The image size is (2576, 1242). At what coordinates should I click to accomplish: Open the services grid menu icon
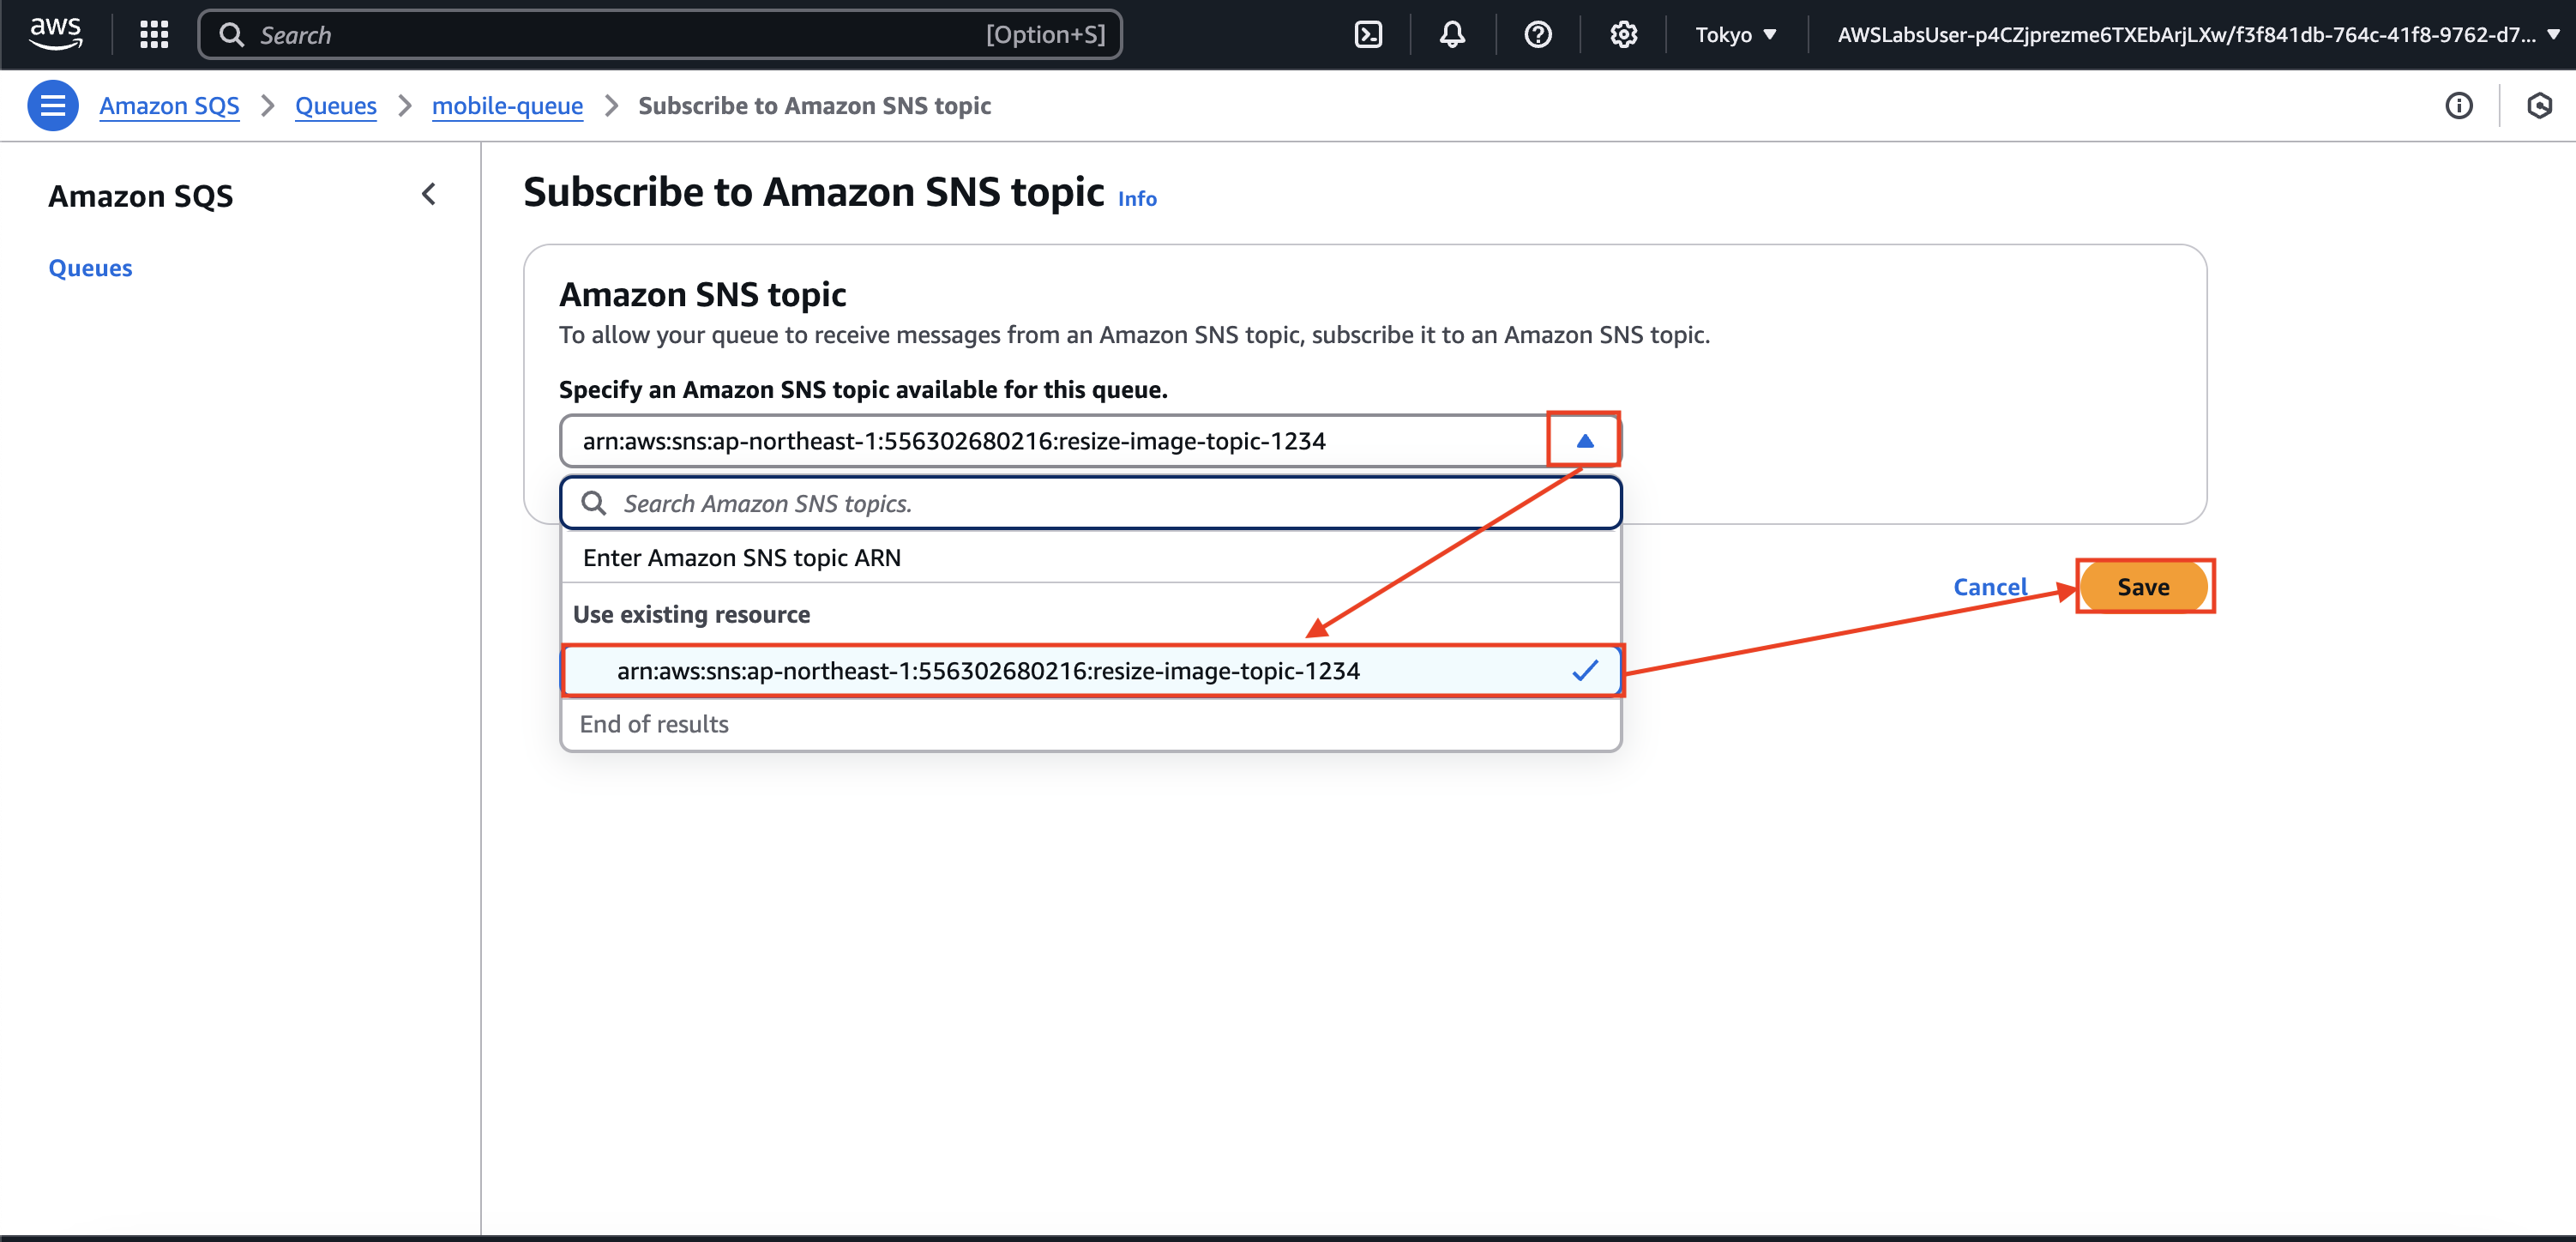tap(154, 34)
